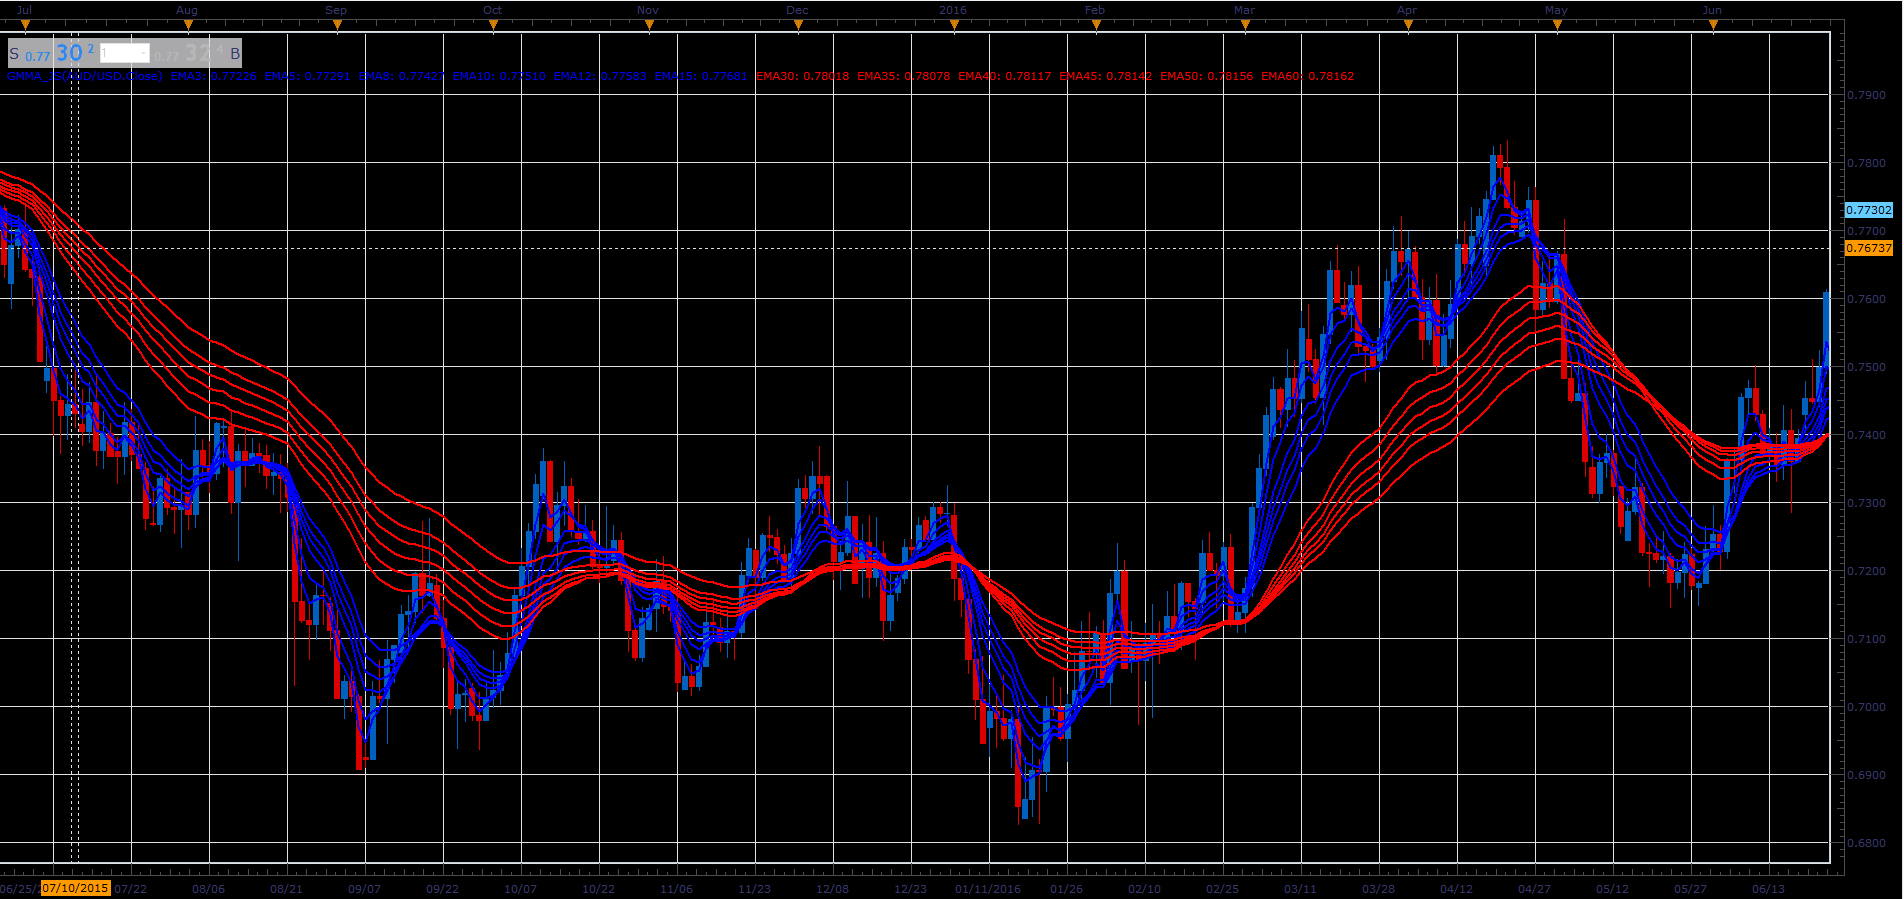The image size is (1904, 899).
Task: Click the 12/23 date axis label
Action: pos(910,889)
